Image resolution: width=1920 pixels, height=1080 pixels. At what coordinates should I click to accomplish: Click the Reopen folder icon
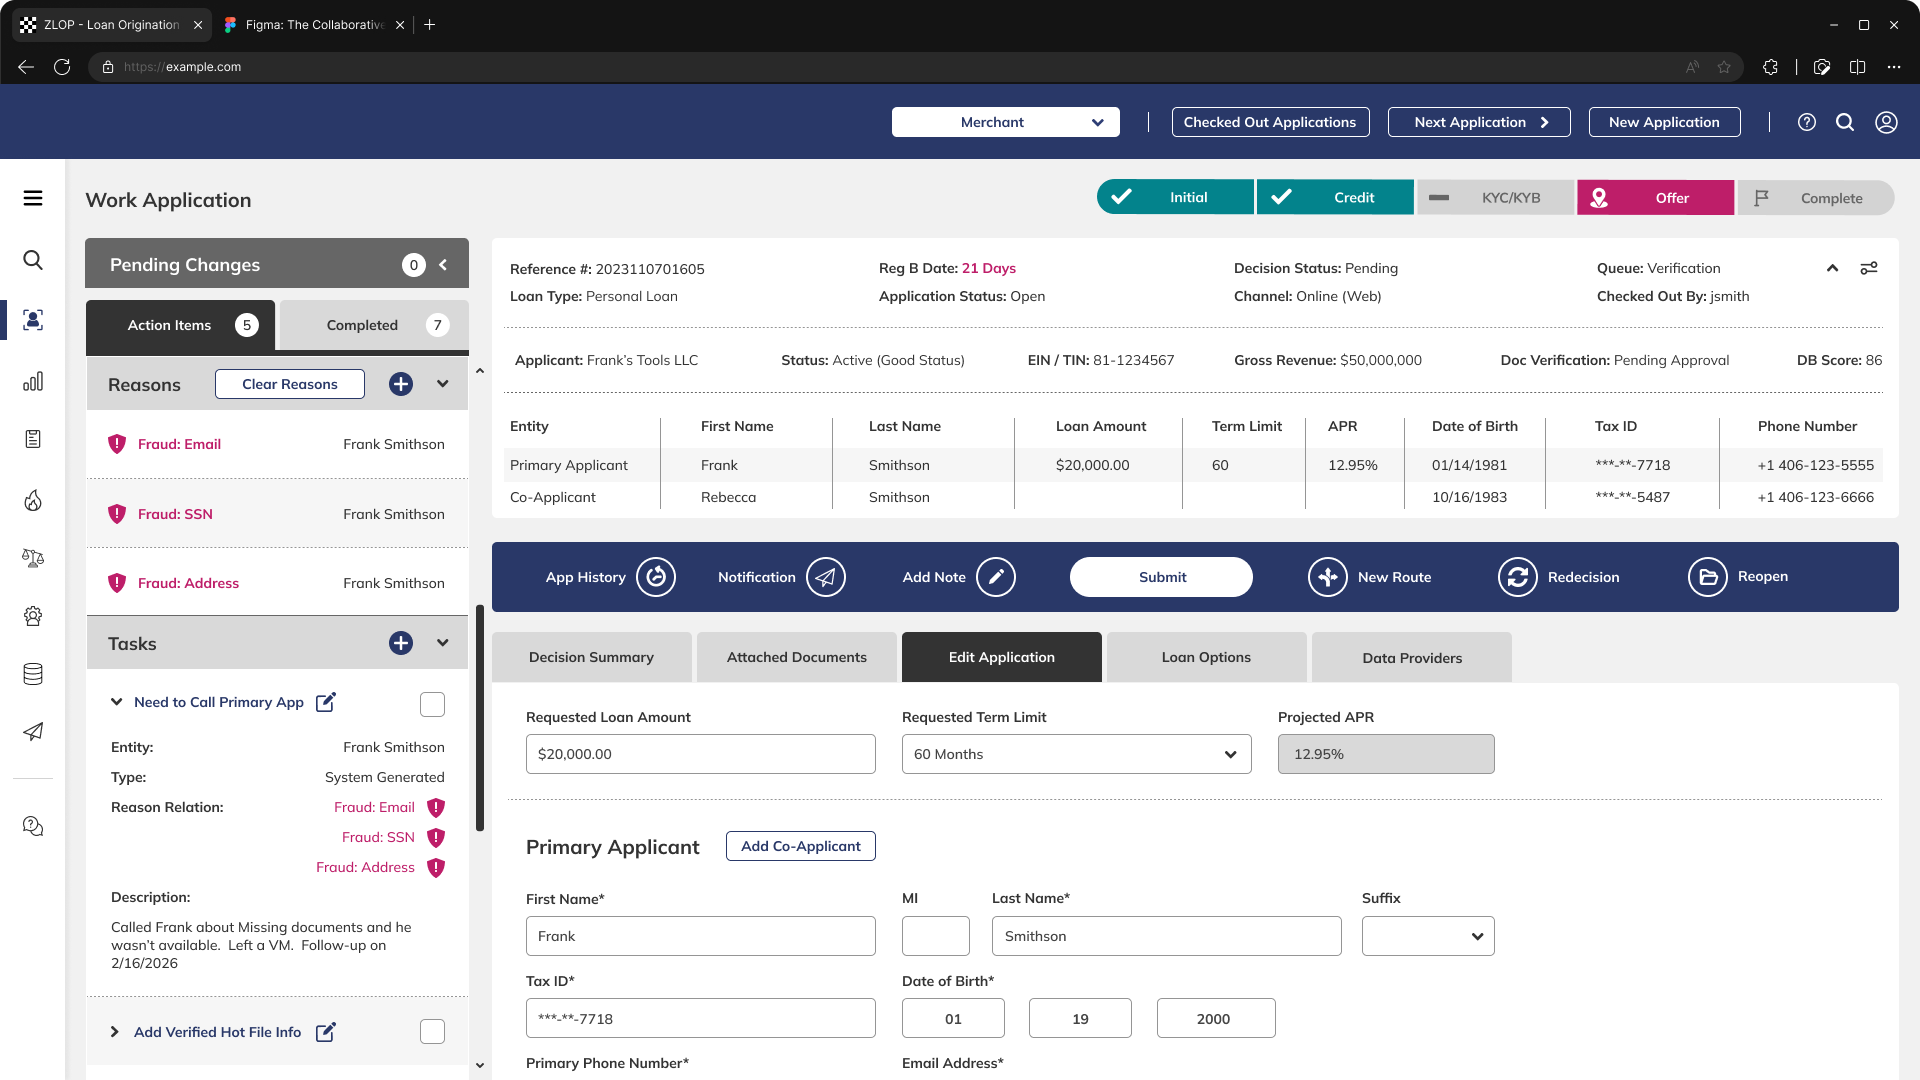(x=1708, y=577)
